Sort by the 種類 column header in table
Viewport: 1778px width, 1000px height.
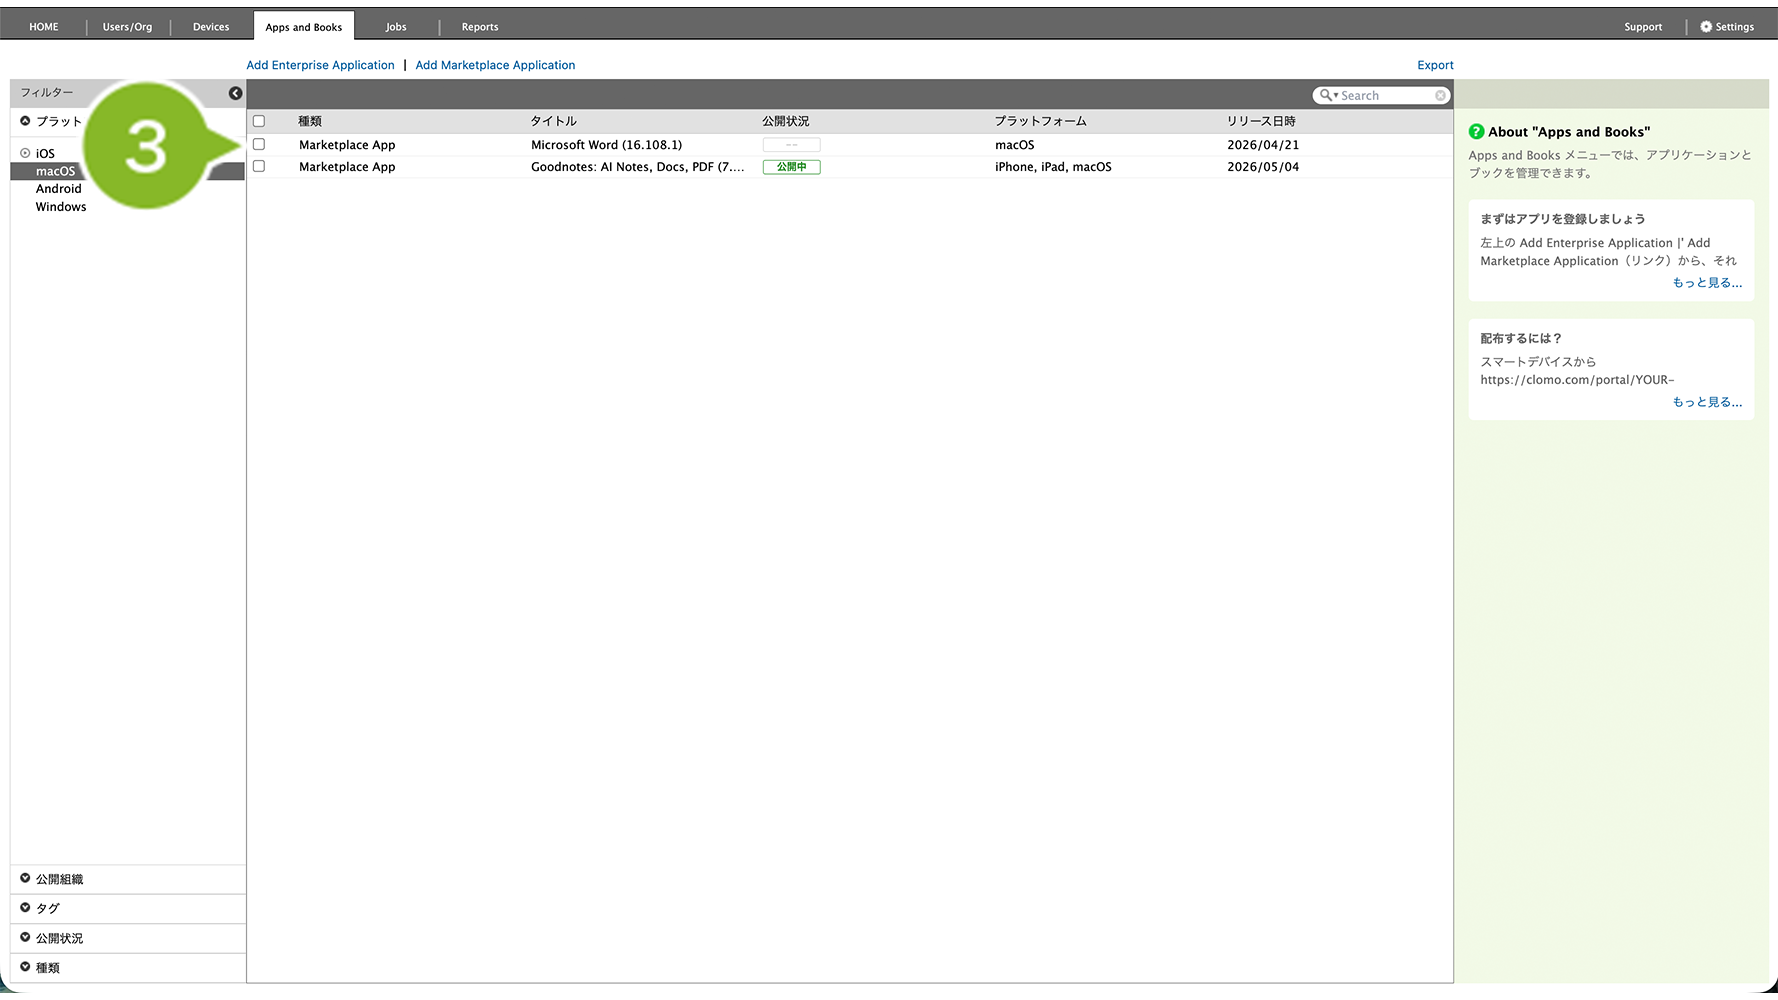pyautogui.click(x=310, y=121)
